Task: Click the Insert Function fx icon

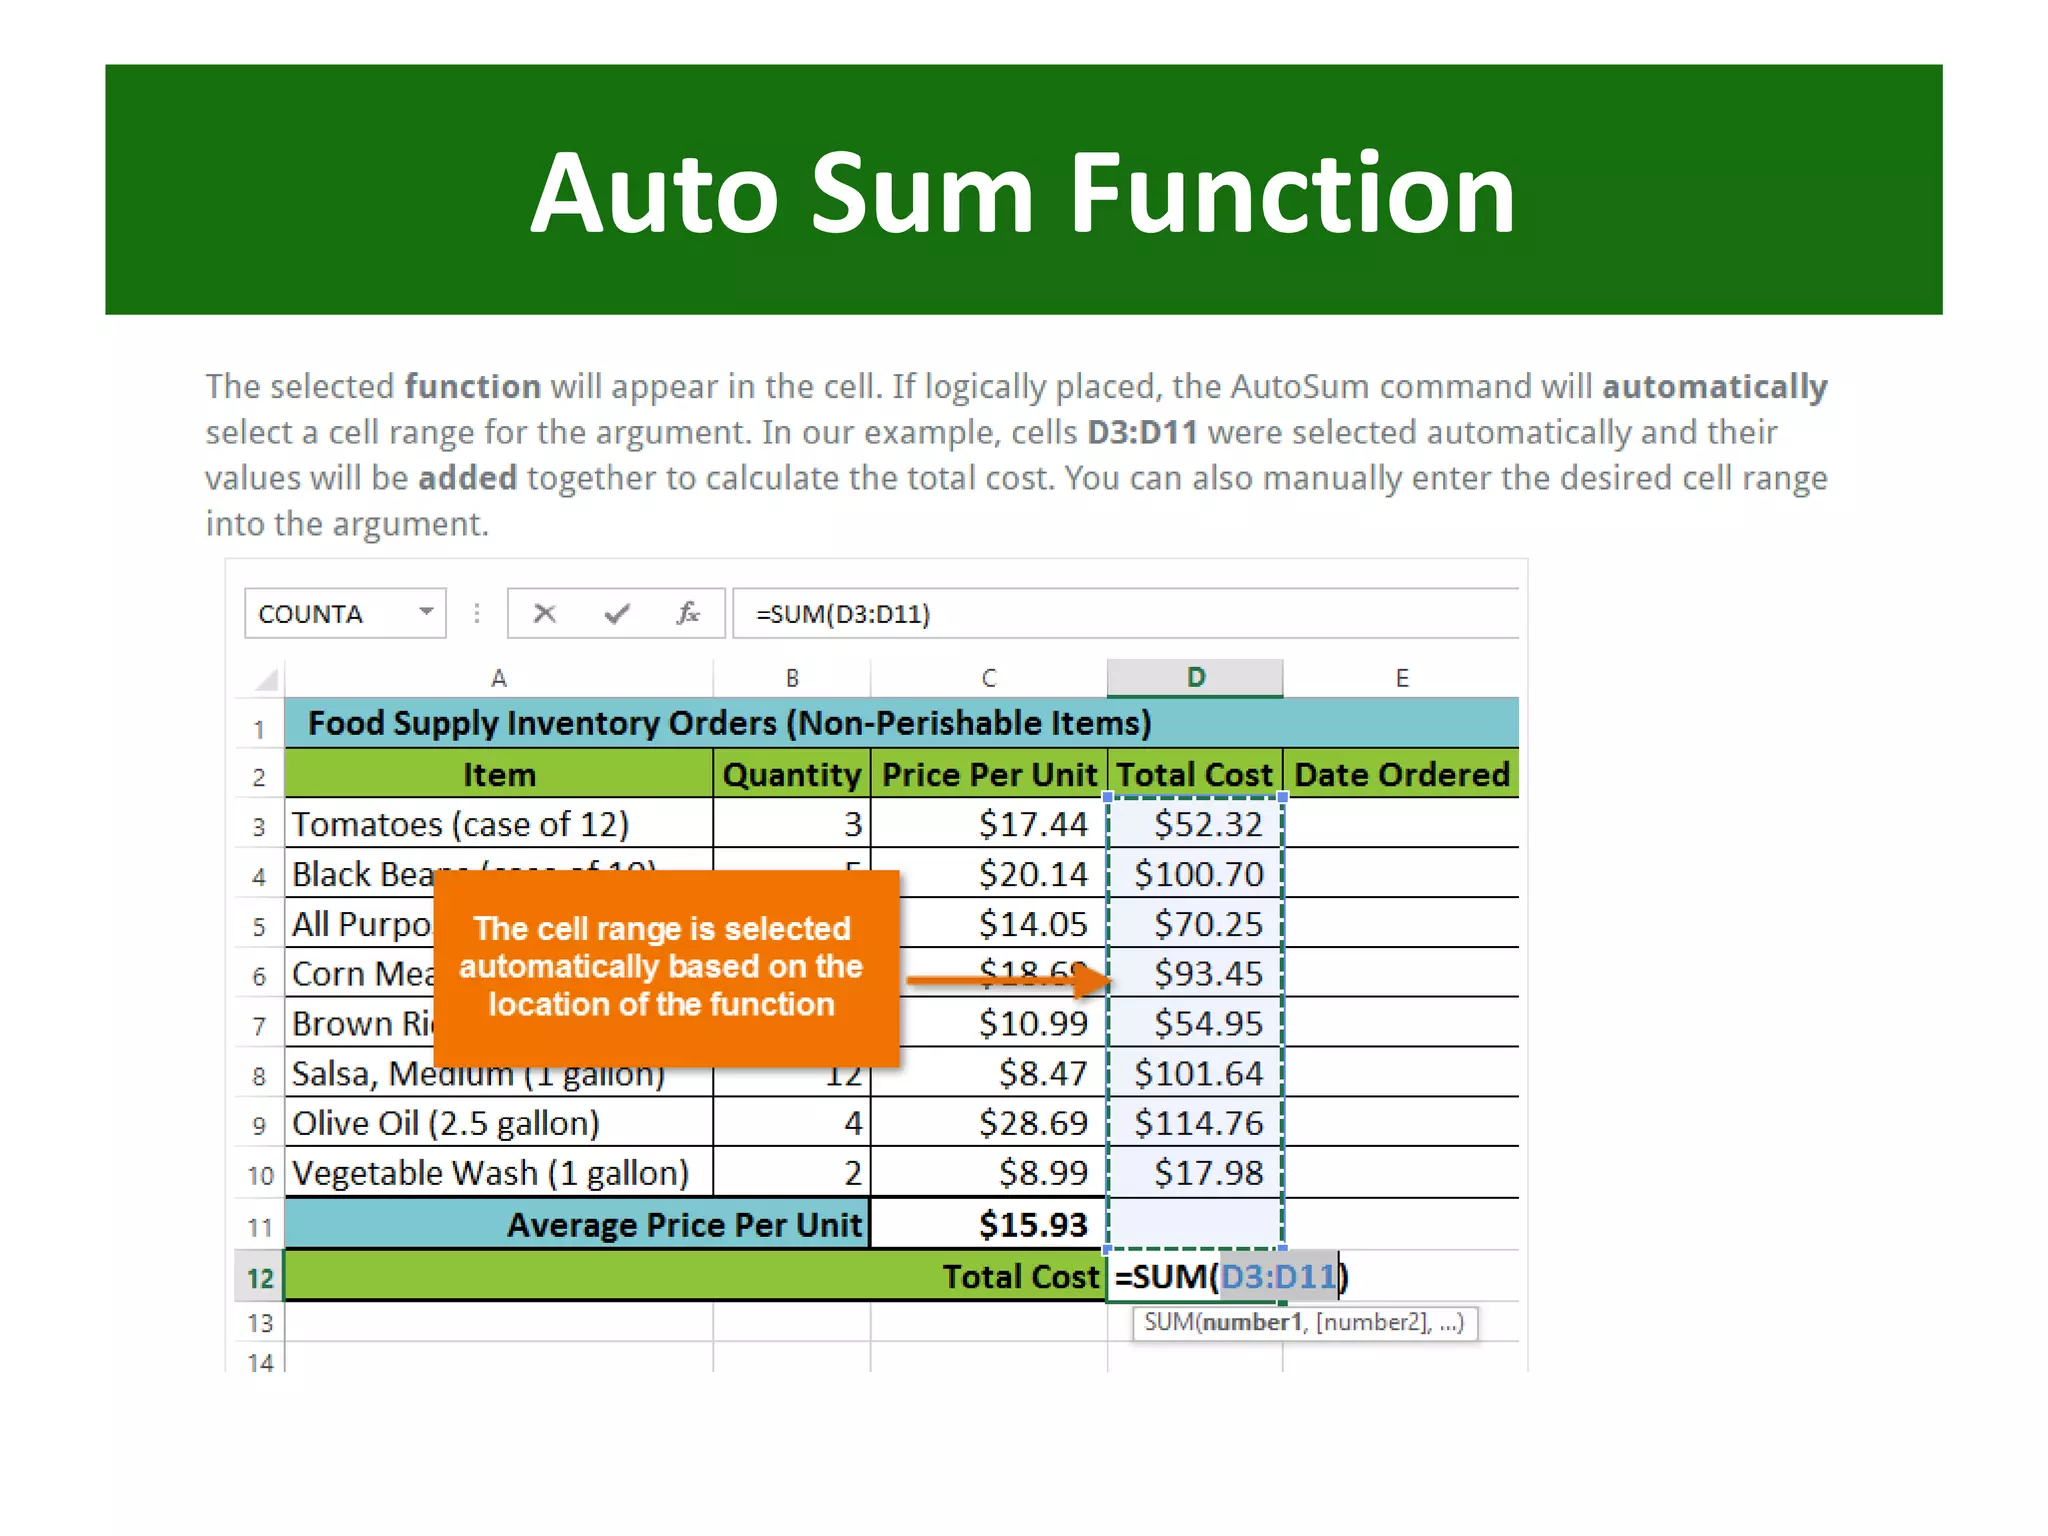Action: [688, 613]
